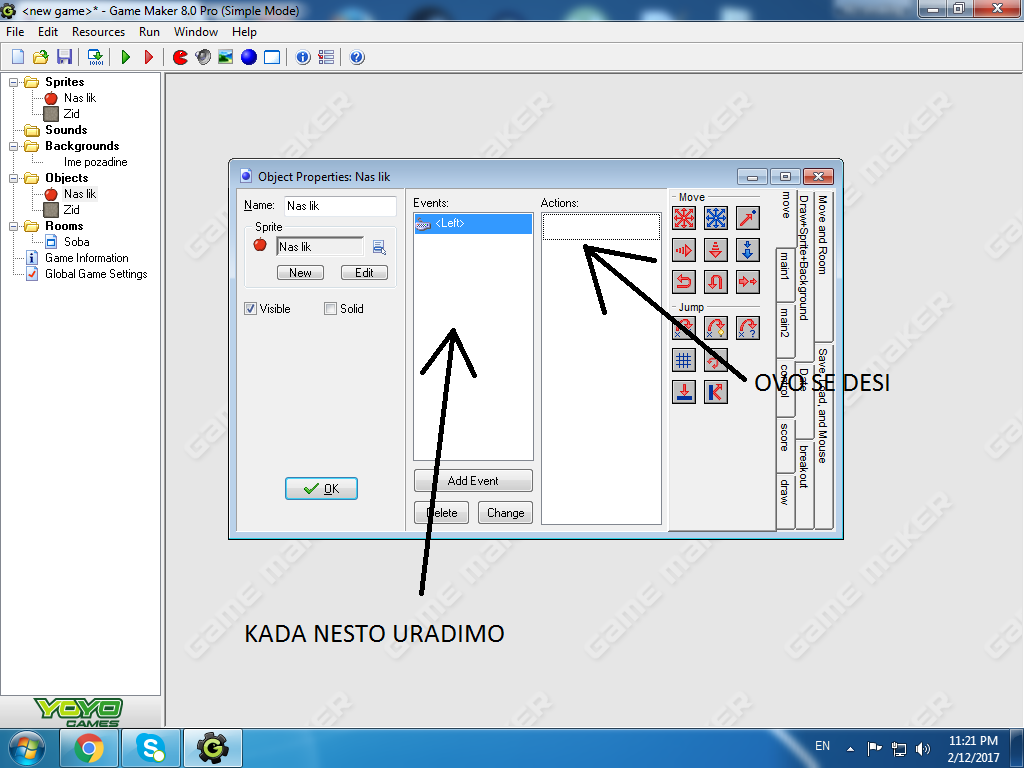
Task: Select the <Left> event in list
Action: 473,223
